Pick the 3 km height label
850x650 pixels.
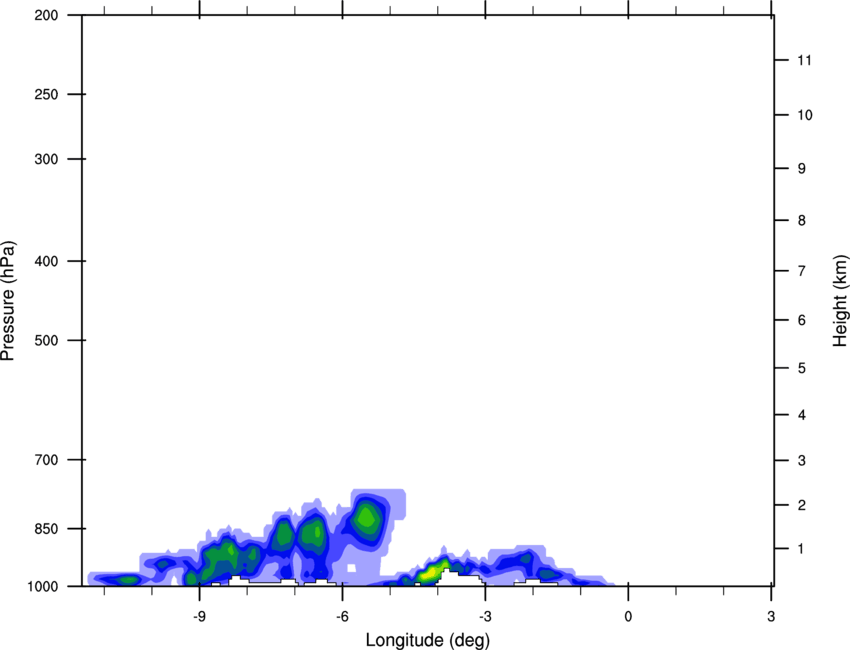pyautogui.click(x=801, y=460)
